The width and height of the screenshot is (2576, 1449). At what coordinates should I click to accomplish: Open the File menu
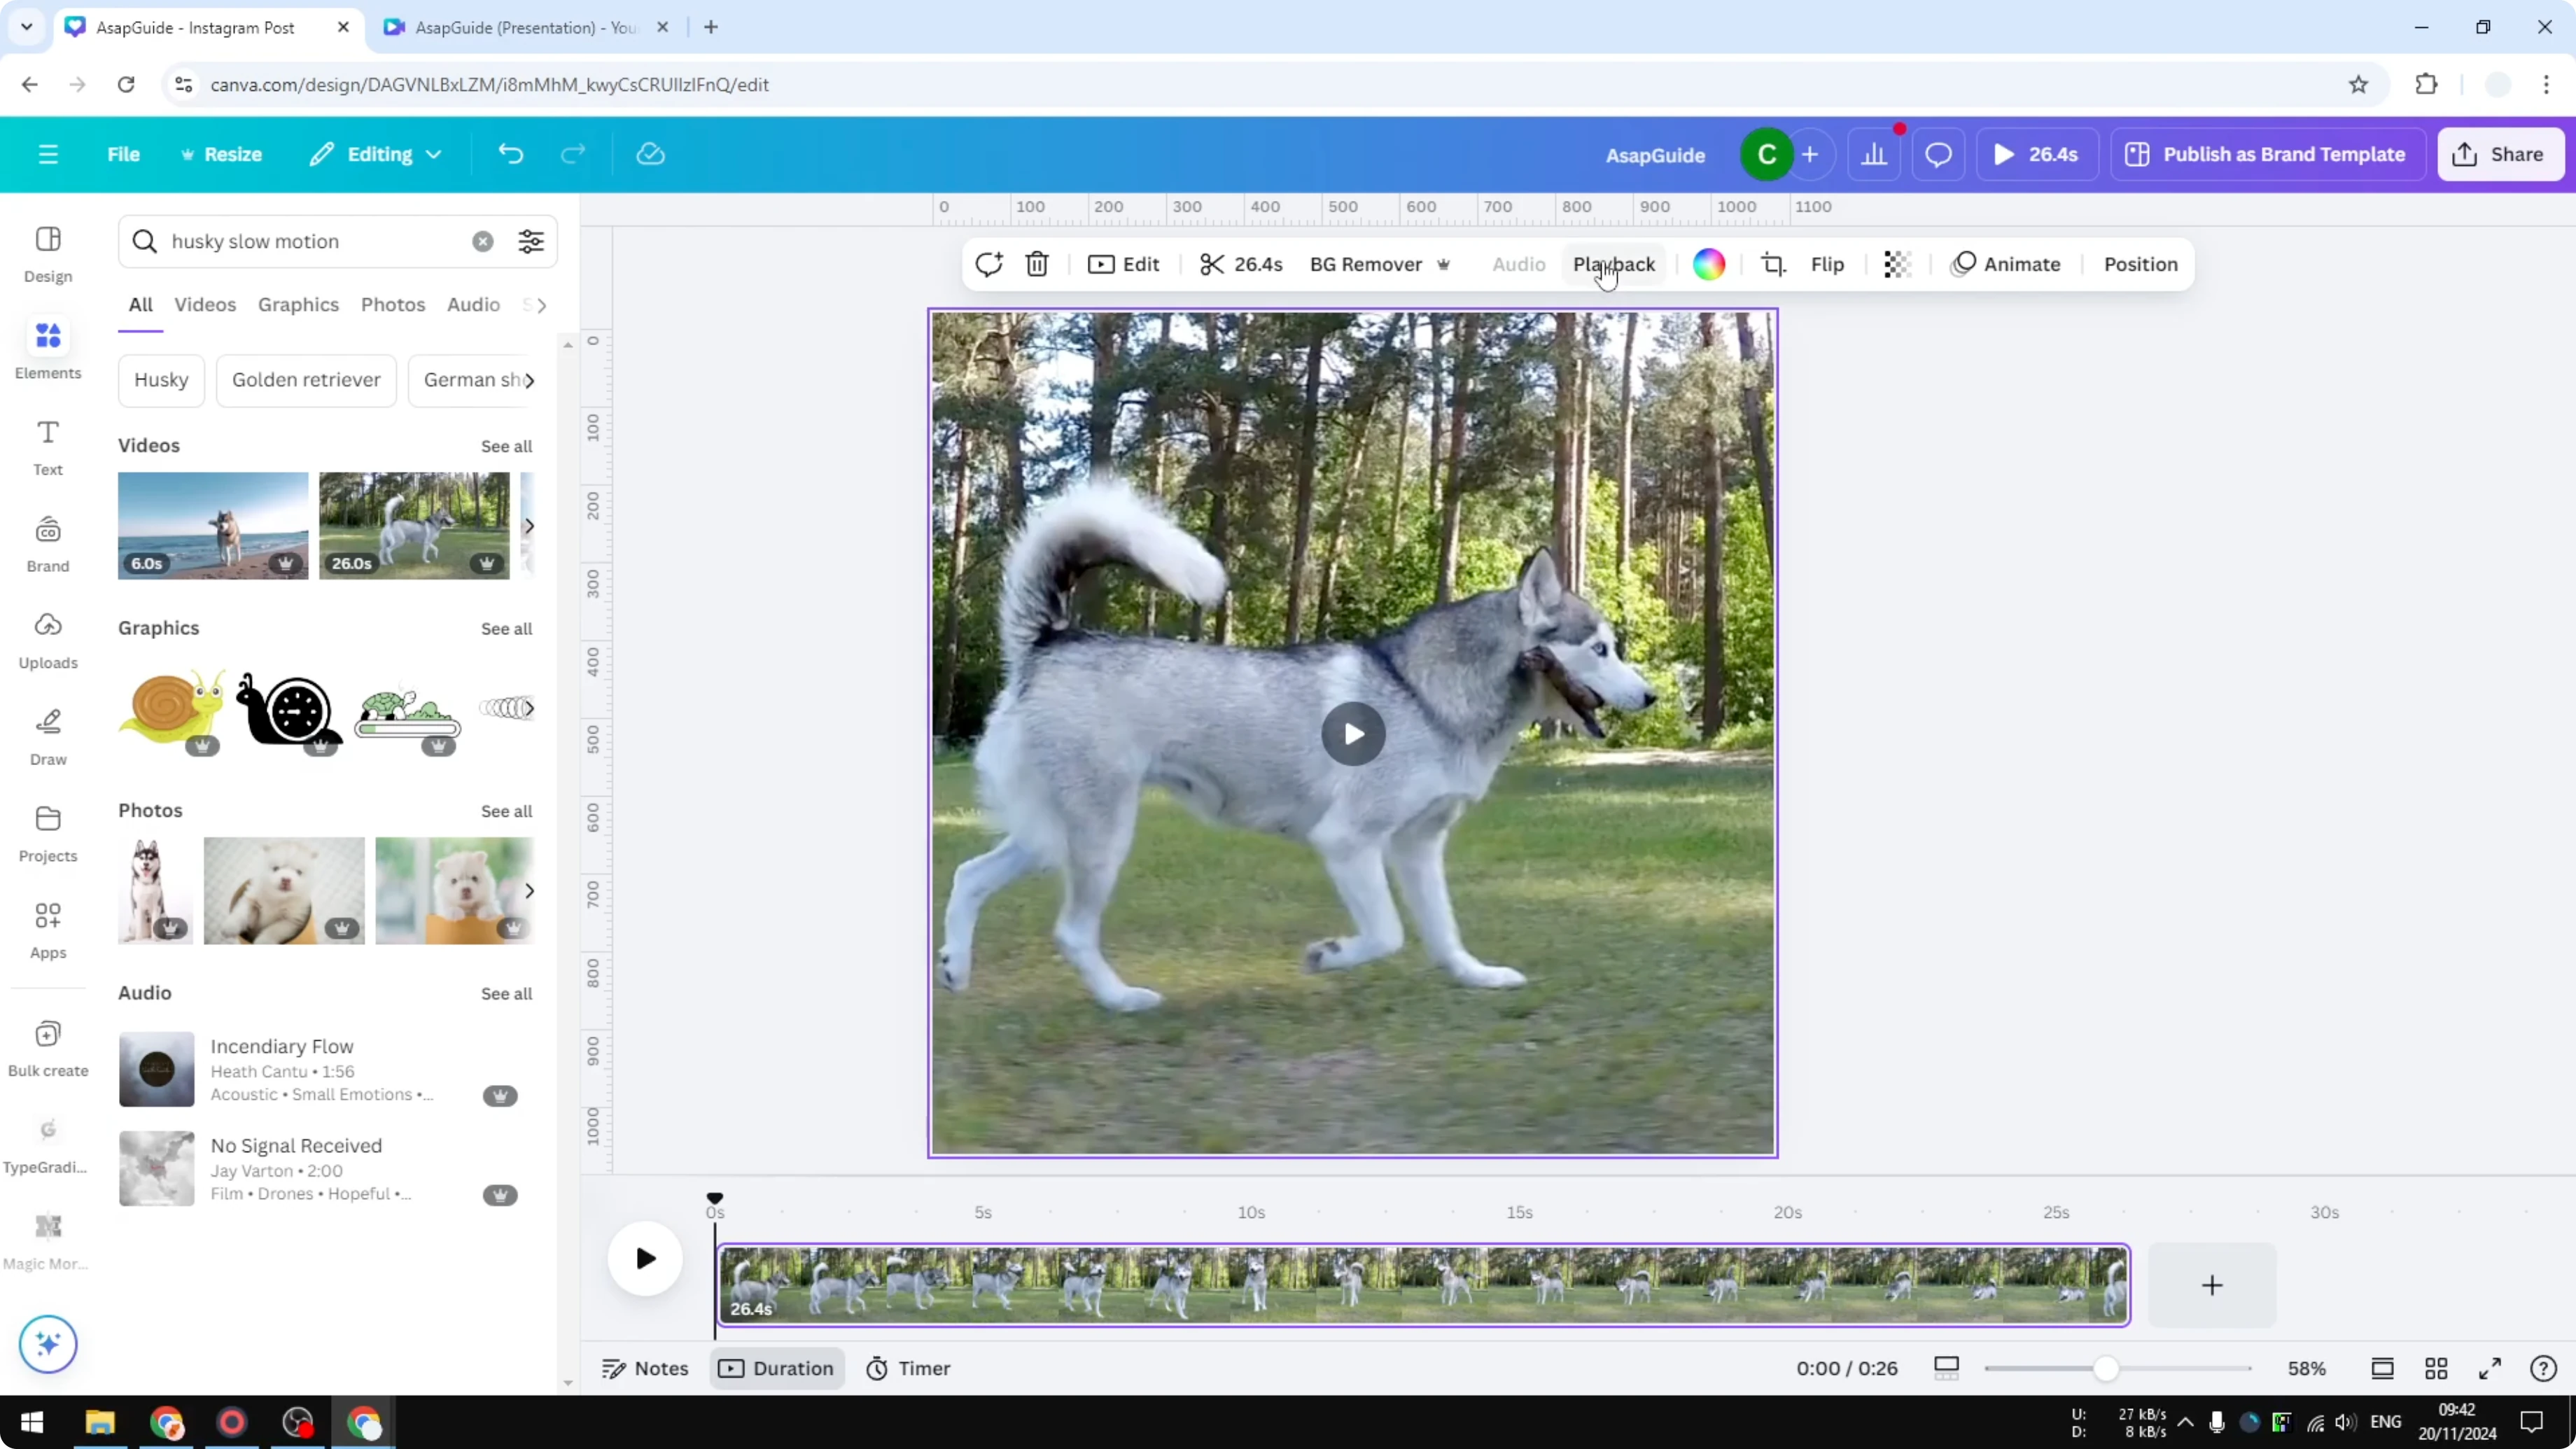124,154
